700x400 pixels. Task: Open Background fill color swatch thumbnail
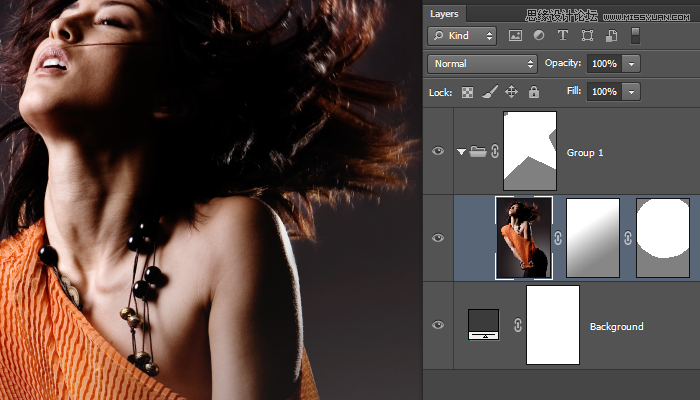[x=483, y=325]
